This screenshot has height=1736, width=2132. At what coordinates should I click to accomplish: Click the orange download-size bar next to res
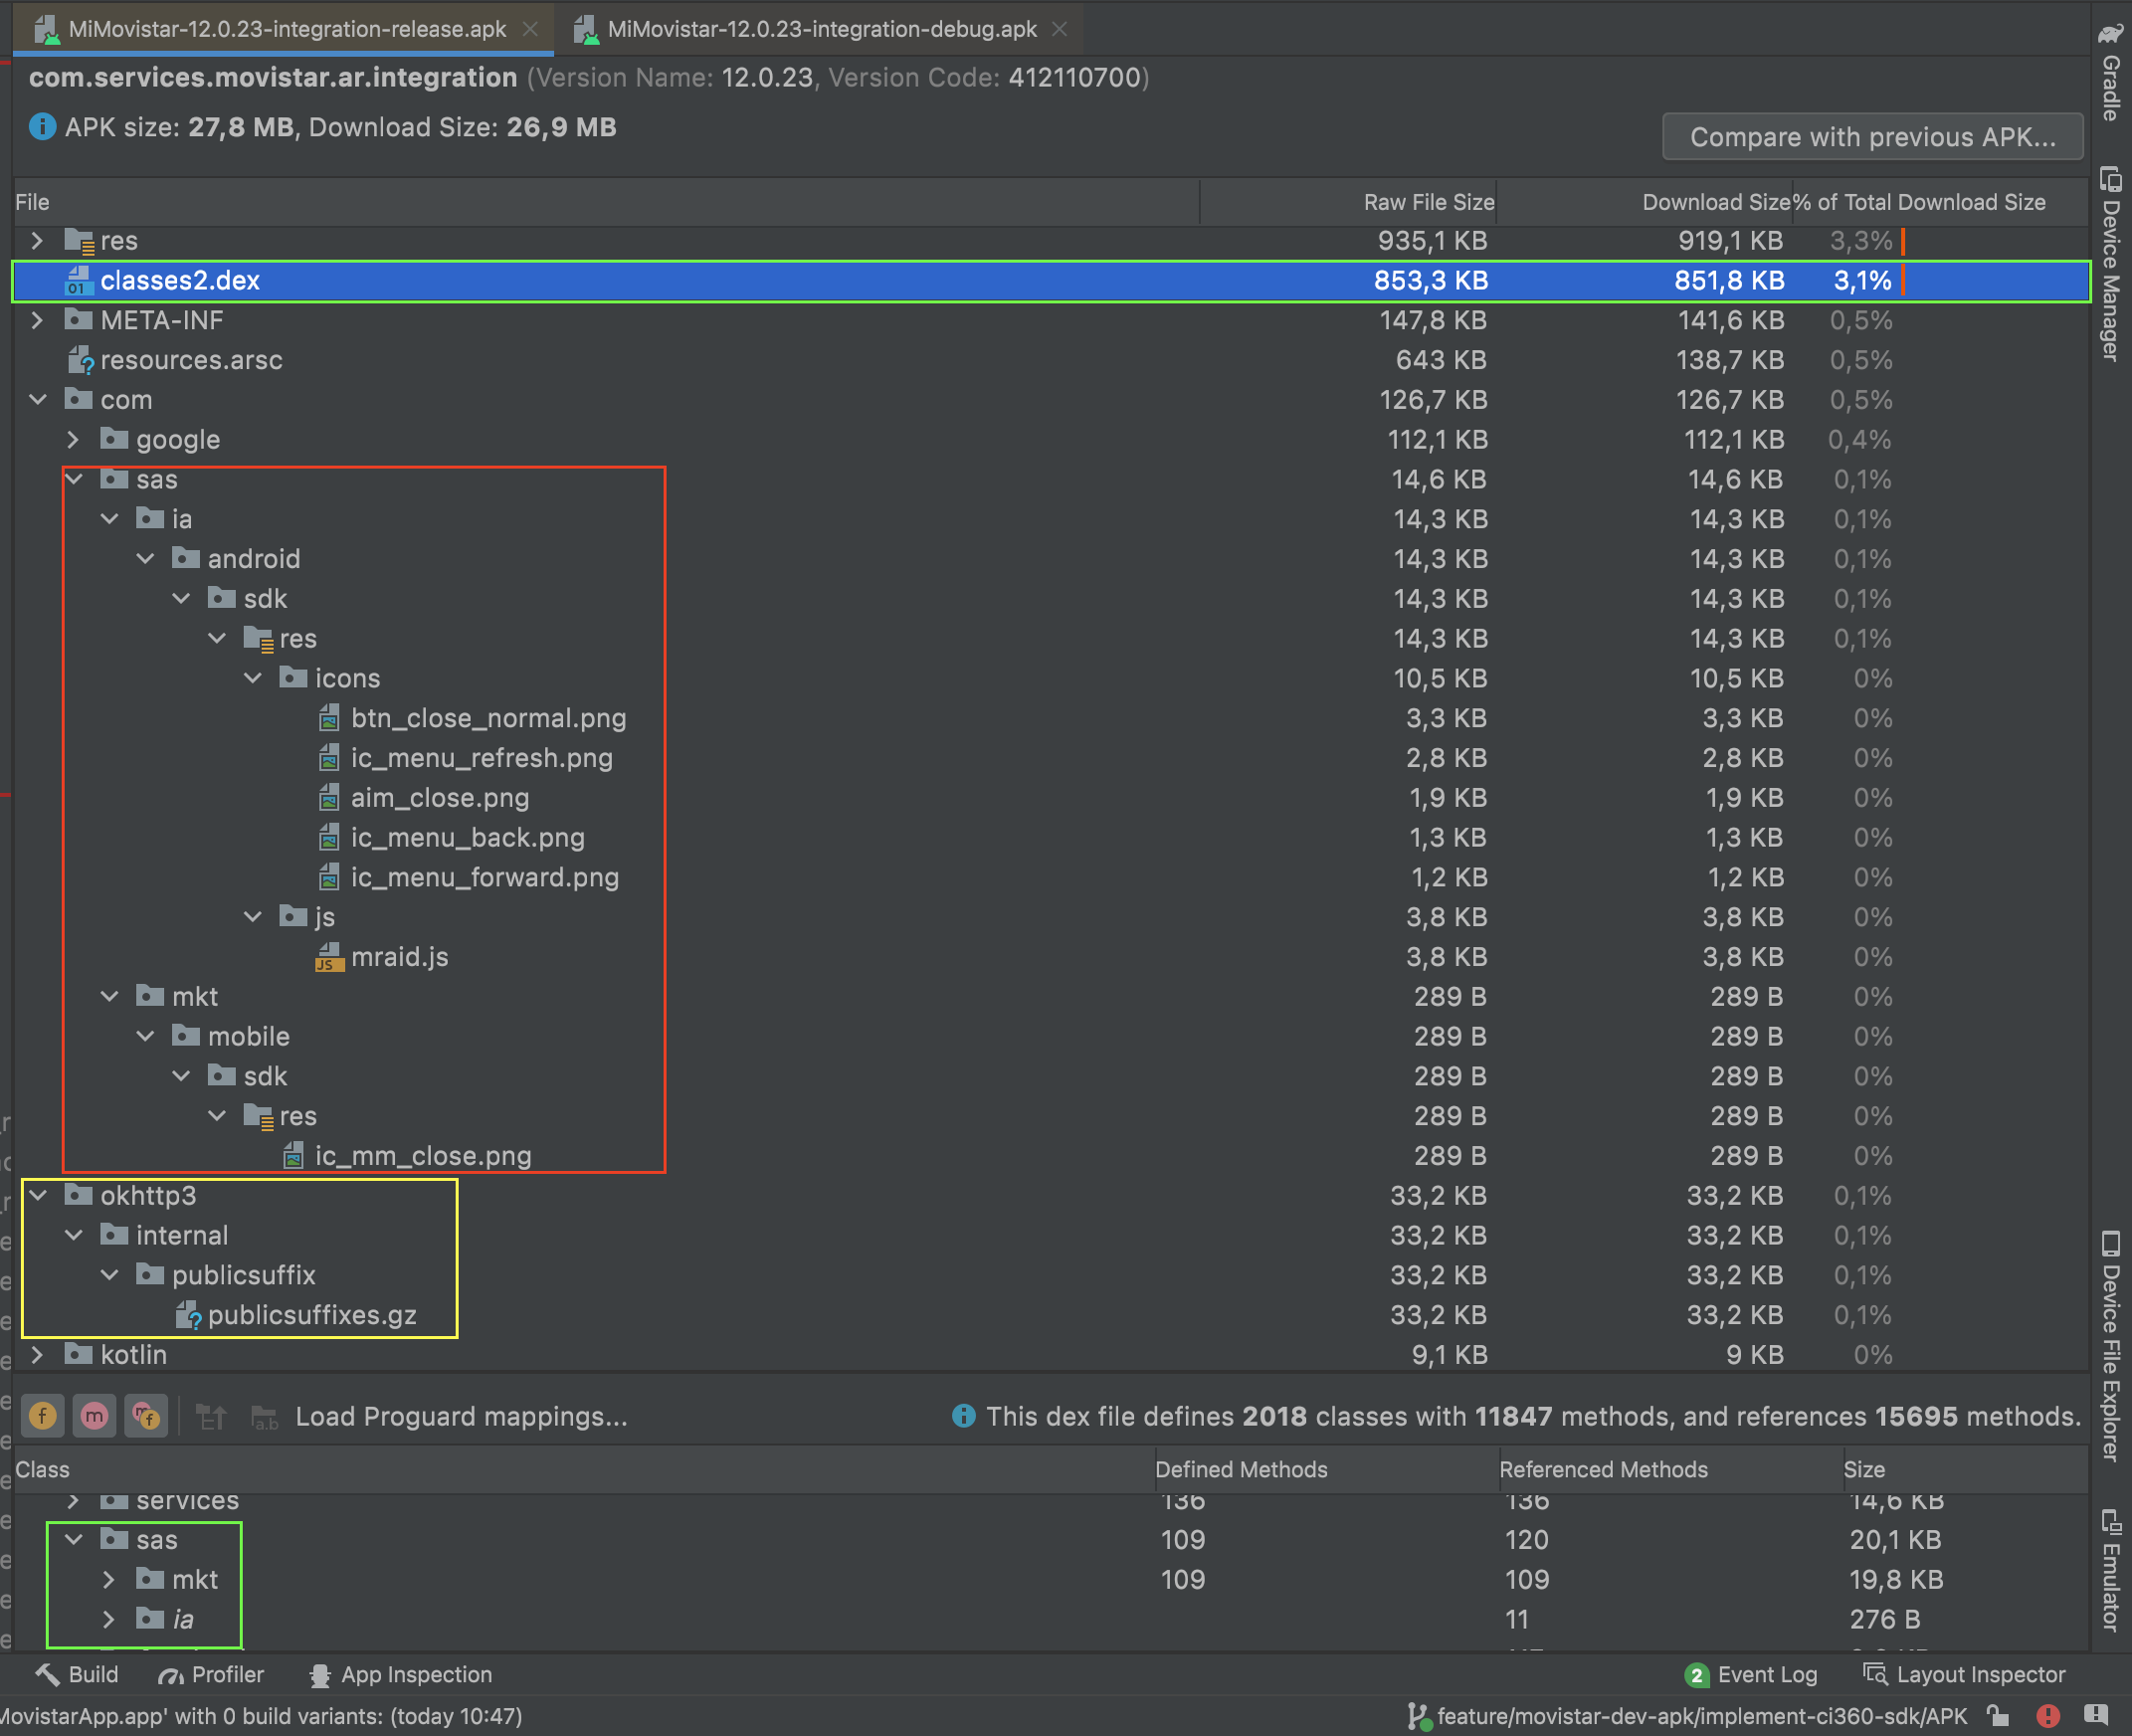[1902, 240]
